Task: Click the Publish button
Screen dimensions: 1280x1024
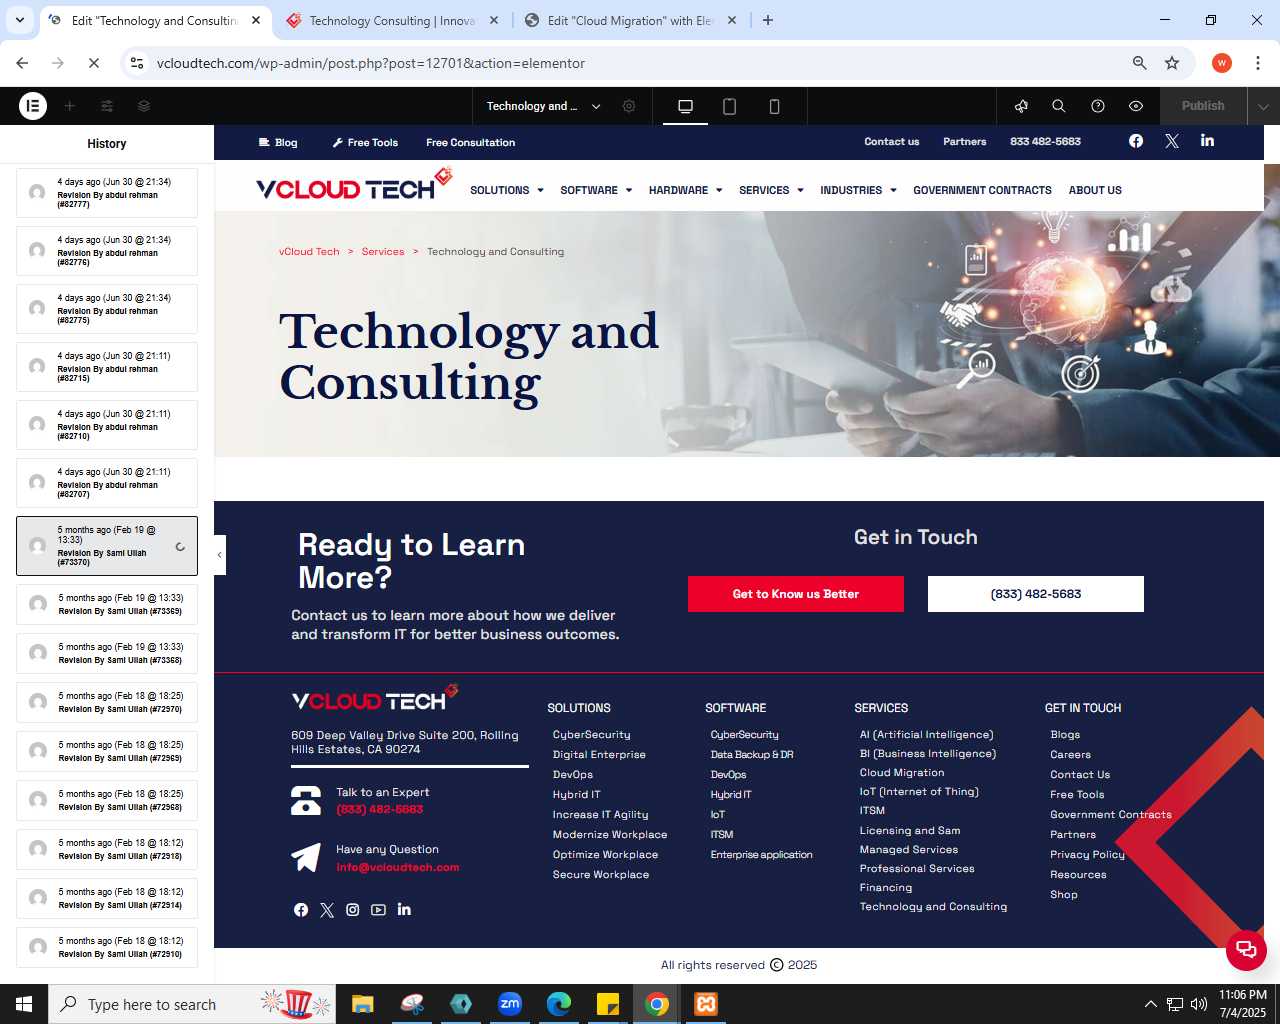Action: 1203,106
